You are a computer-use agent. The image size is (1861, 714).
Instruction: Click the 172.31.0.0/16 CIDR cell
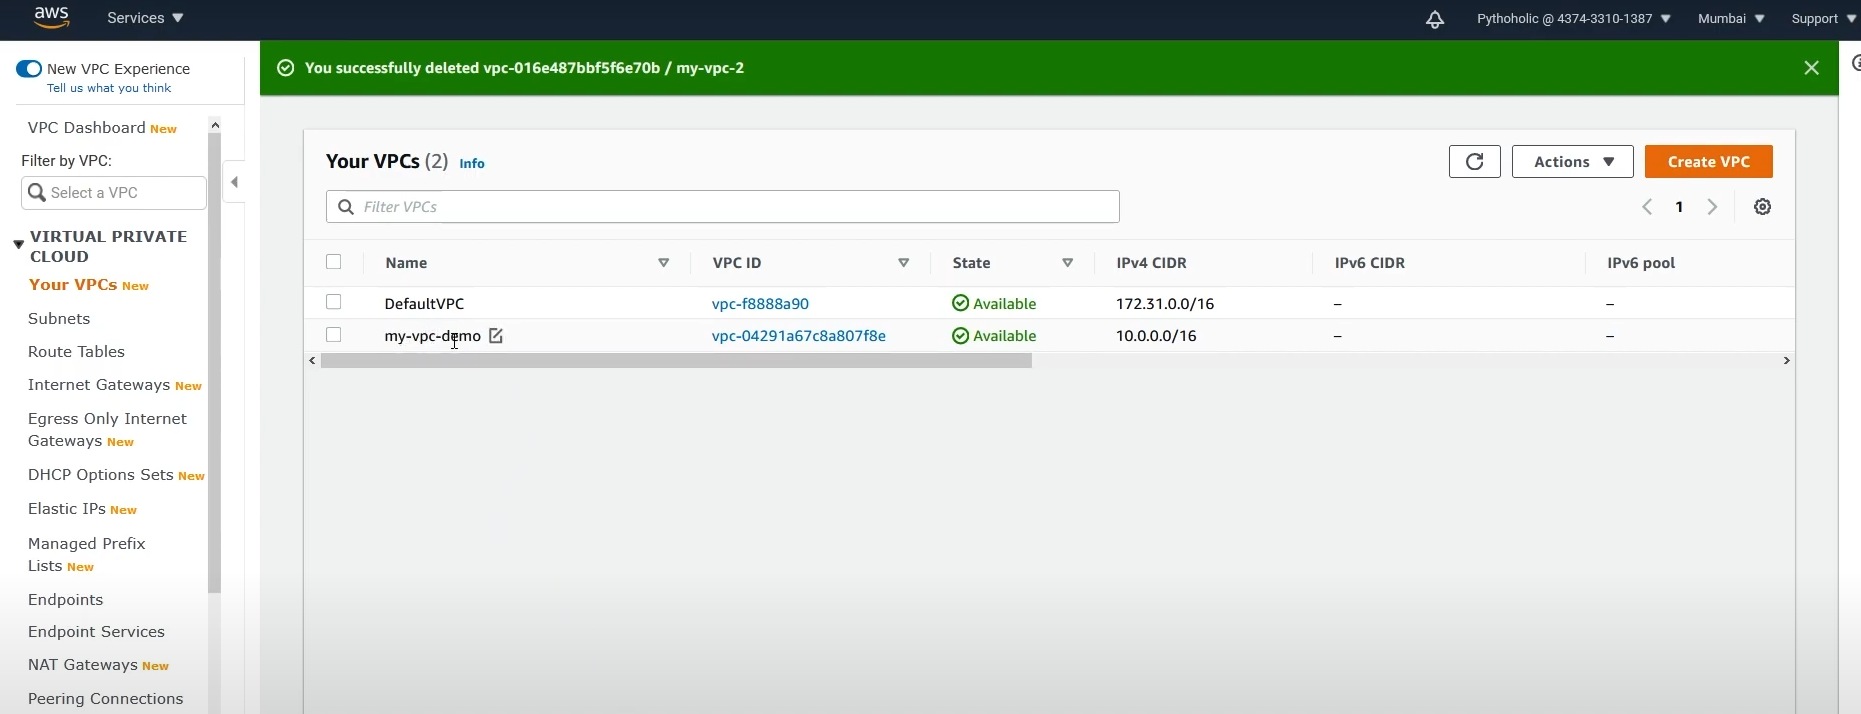click(x=1165, y=304)
